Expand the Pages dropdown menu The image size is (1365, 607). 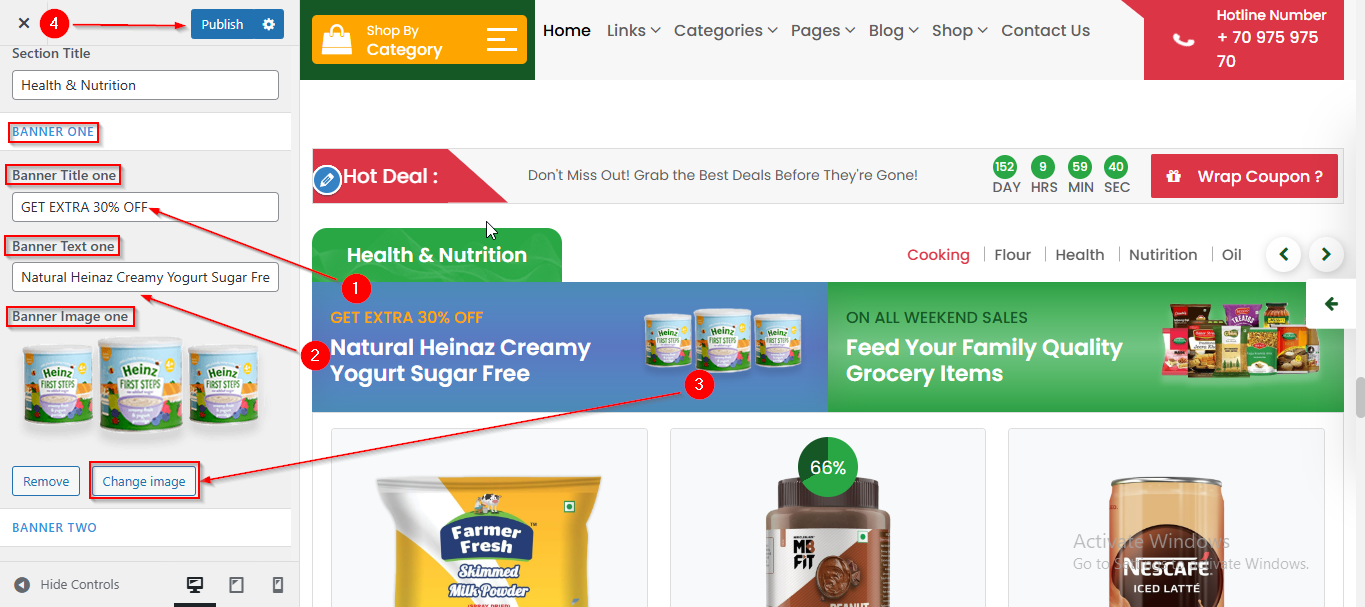822,31
